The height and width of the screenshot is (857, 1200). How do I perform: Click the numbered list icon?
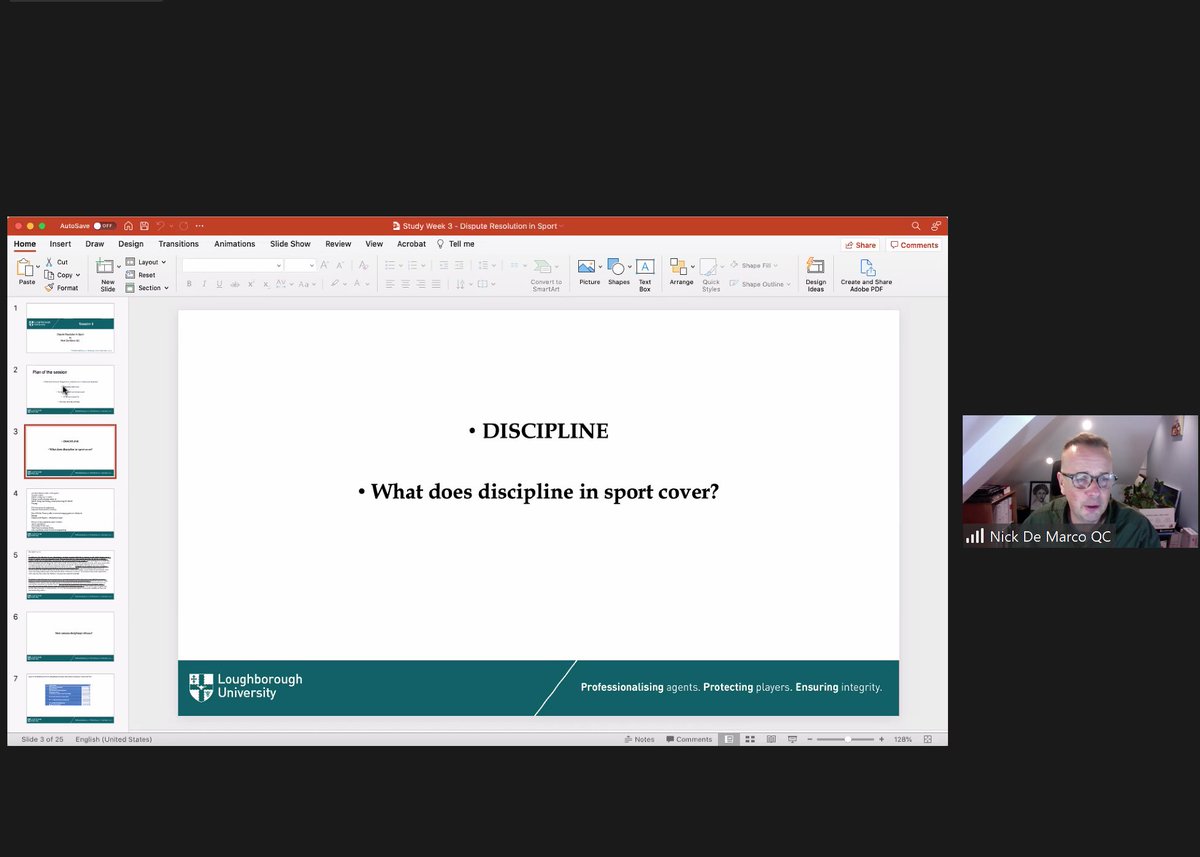pyautogui.click(x=413, y=265)
